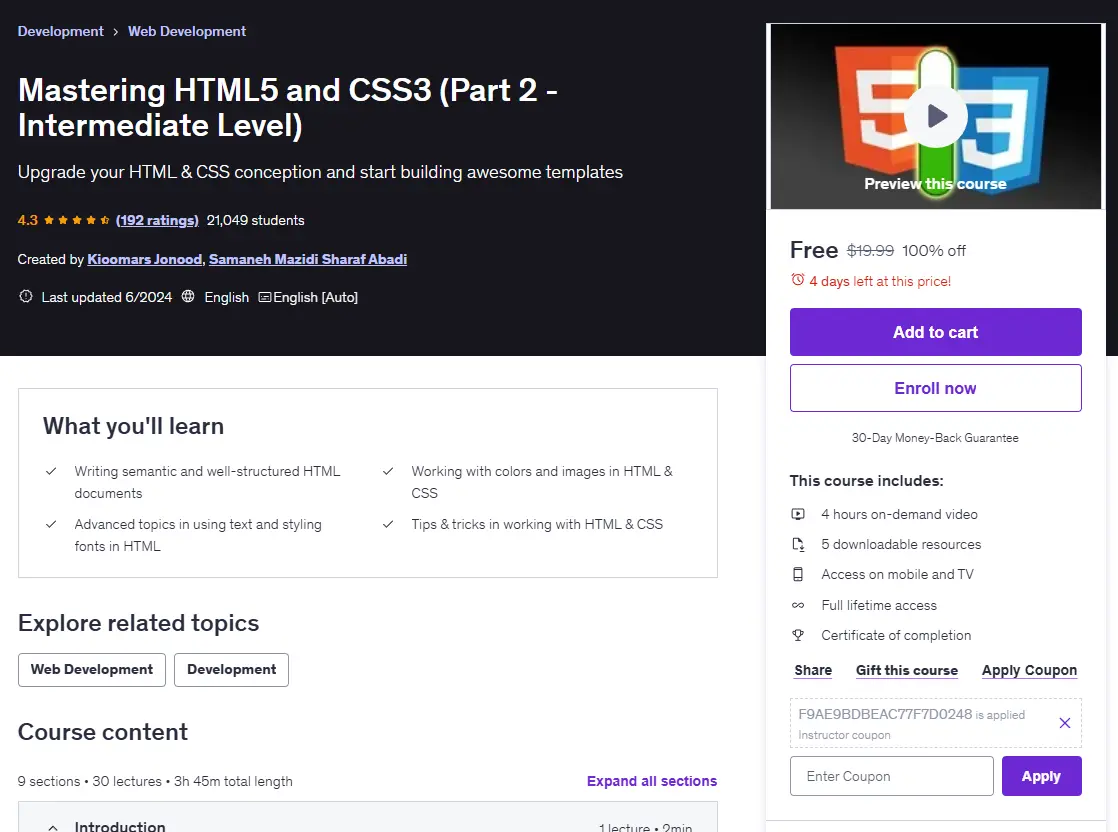Viewport: 1118px width, 832px height.
Task: Click the 'Certificate of completion' text
Action: click(896, 635)
